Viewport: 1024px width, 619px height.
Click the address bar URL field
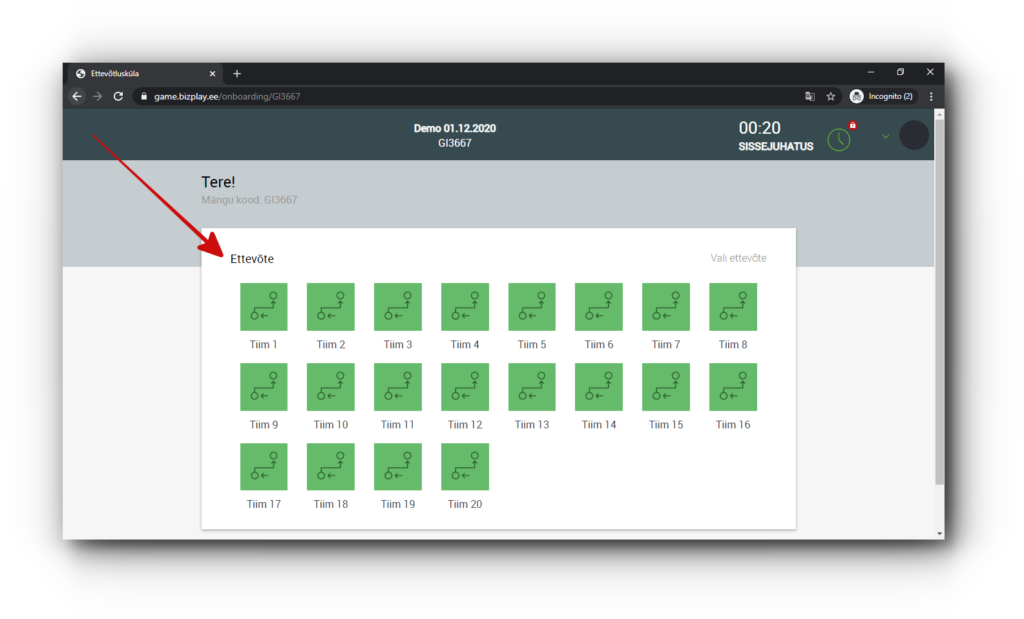(450, 96)
